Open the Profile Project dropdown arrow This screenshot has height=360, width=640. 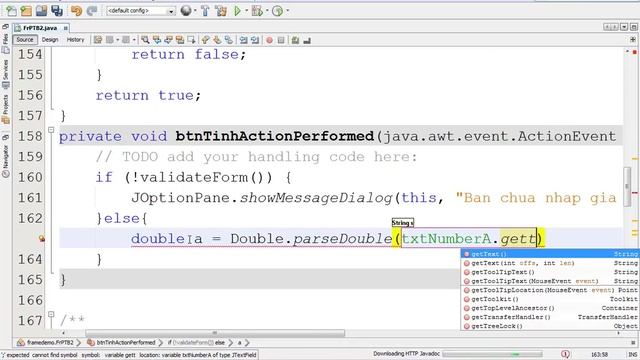coord(287,11)
